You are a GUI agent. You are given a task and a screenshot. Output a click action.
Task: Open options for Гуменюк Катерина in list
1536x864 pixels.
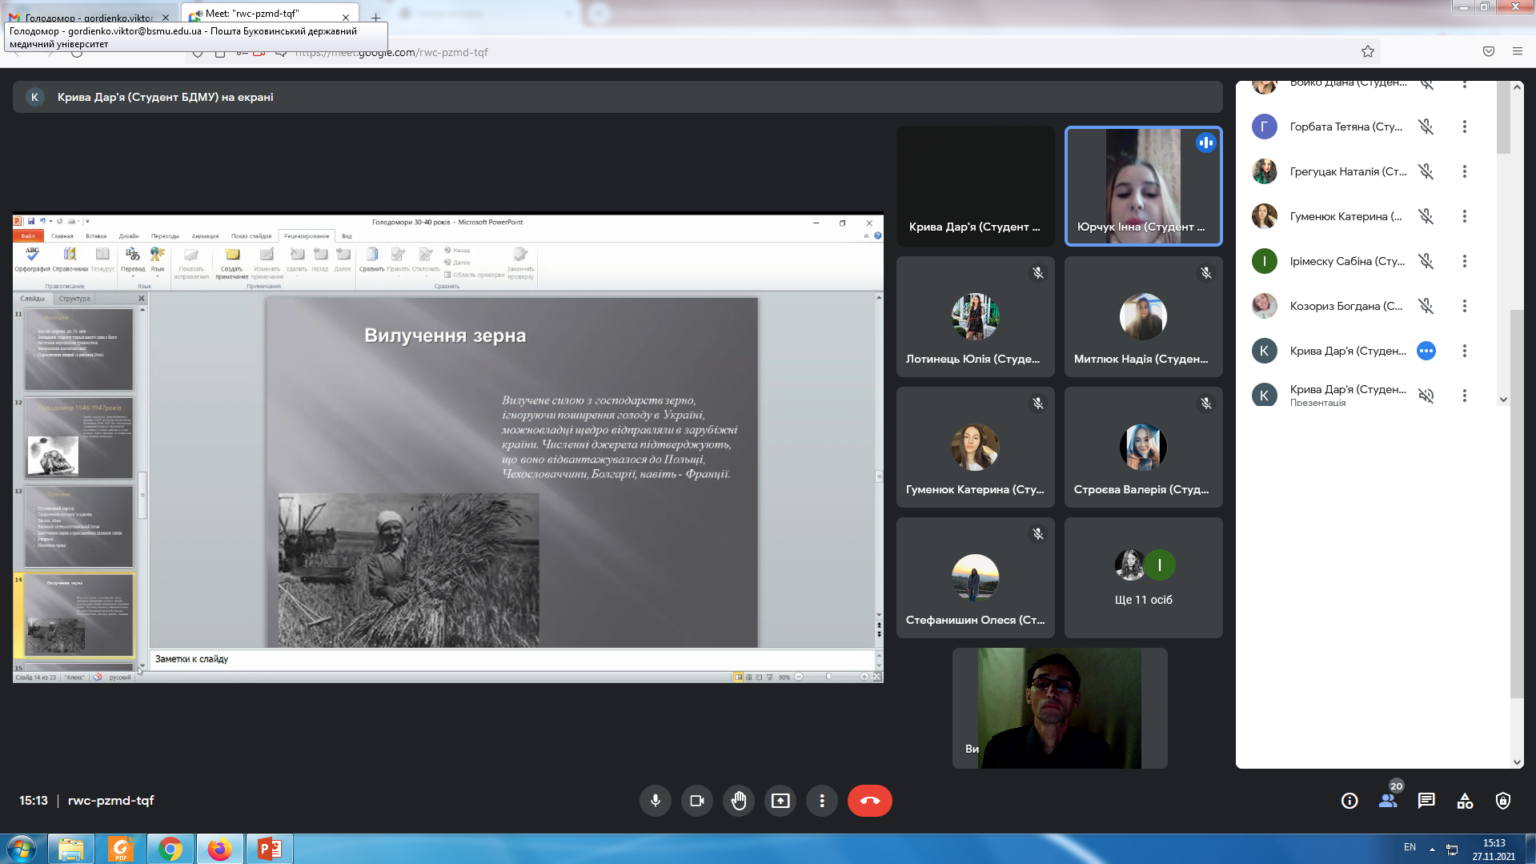point(1464,216)
